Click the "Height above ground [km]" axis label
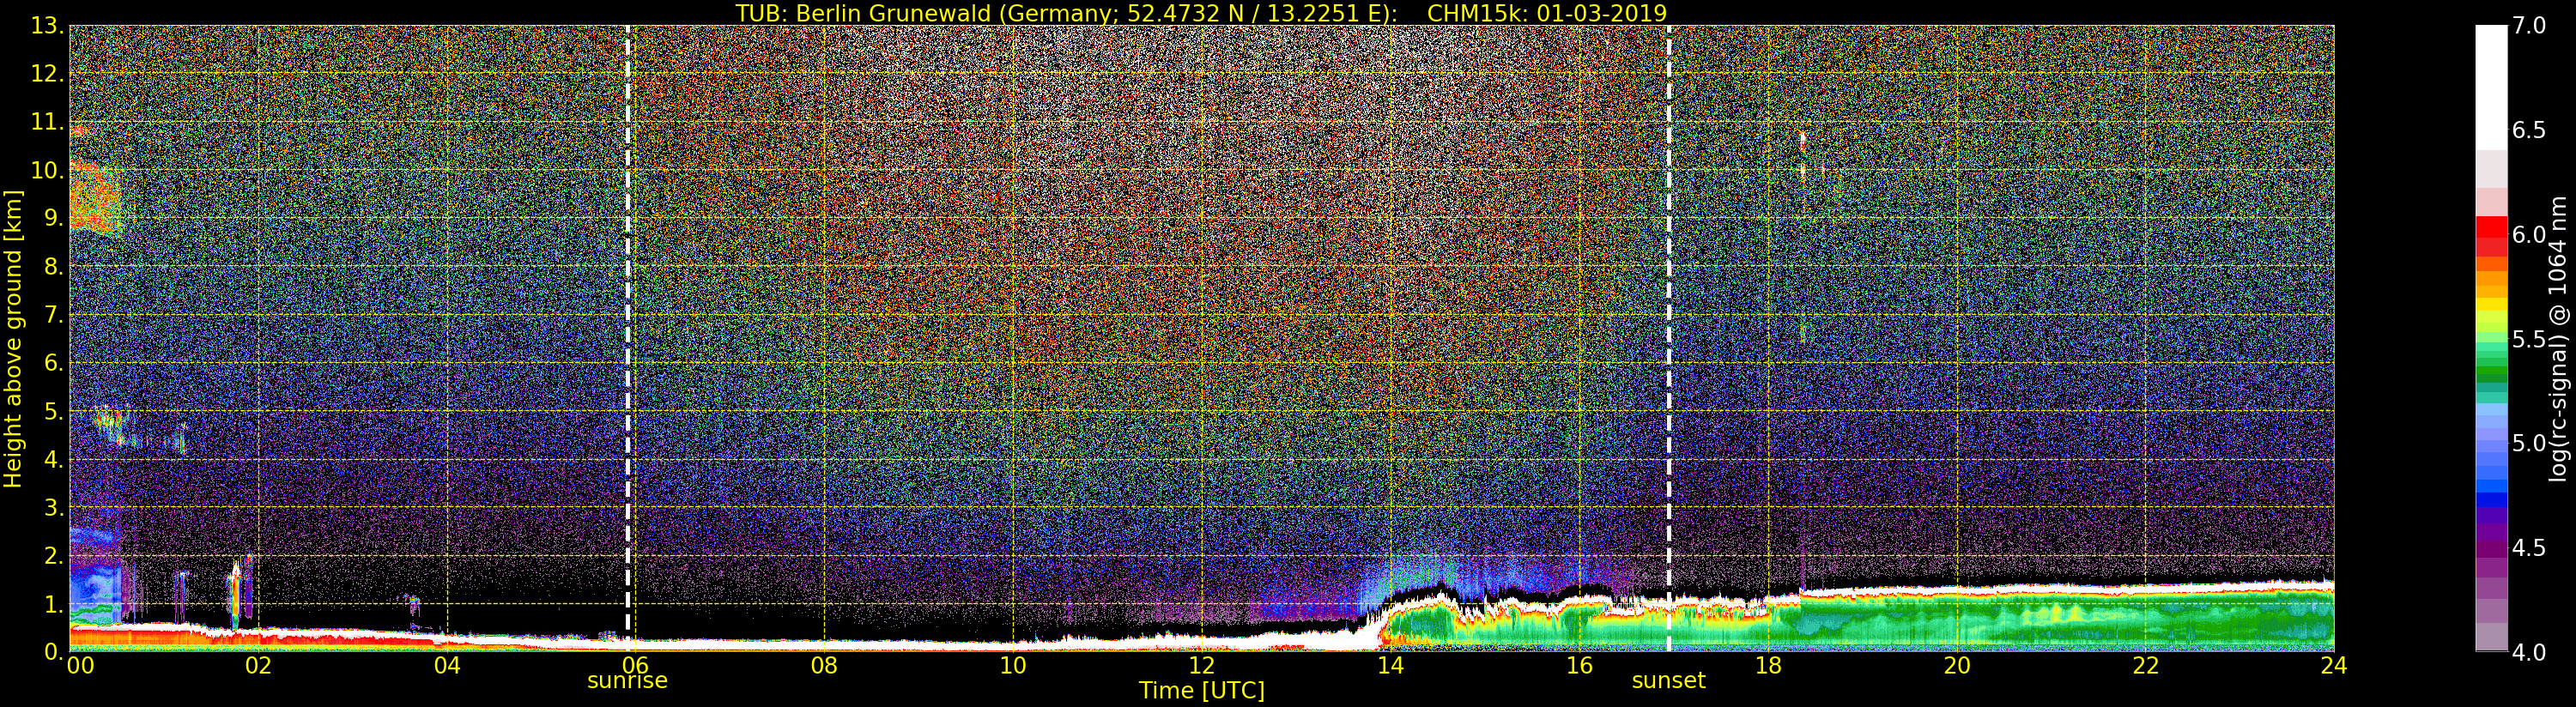 click(x=13, y=339)
